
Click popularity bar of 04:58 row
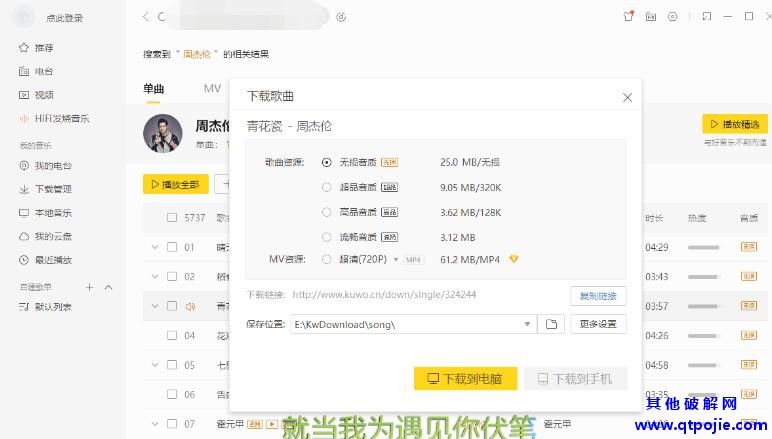click(x=704, y=366)
